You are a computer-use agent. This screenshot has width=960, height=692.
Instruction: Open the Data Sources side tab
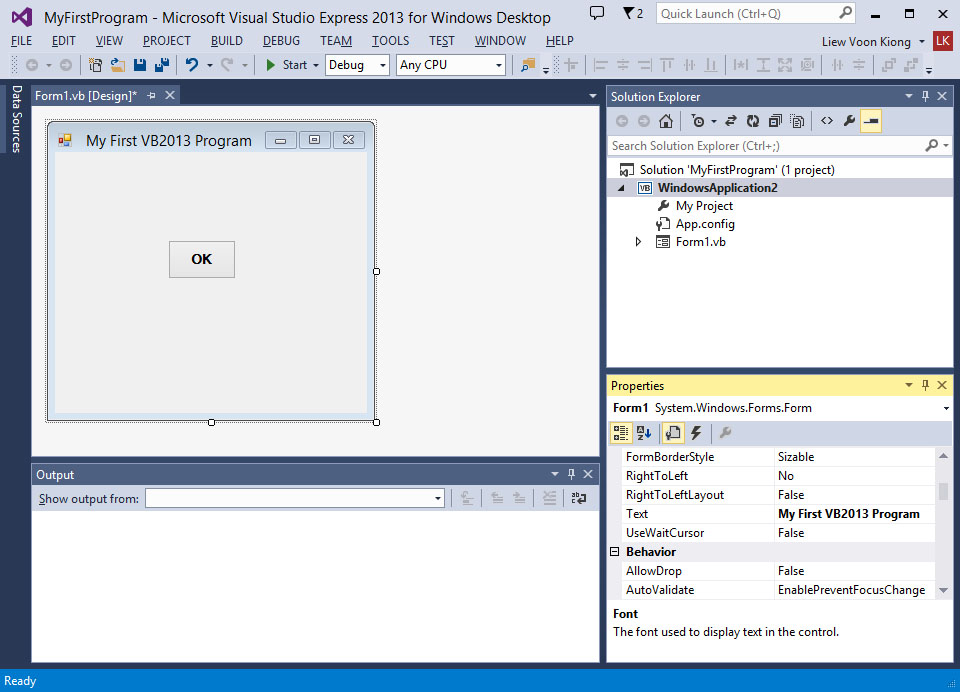point(16,118)
